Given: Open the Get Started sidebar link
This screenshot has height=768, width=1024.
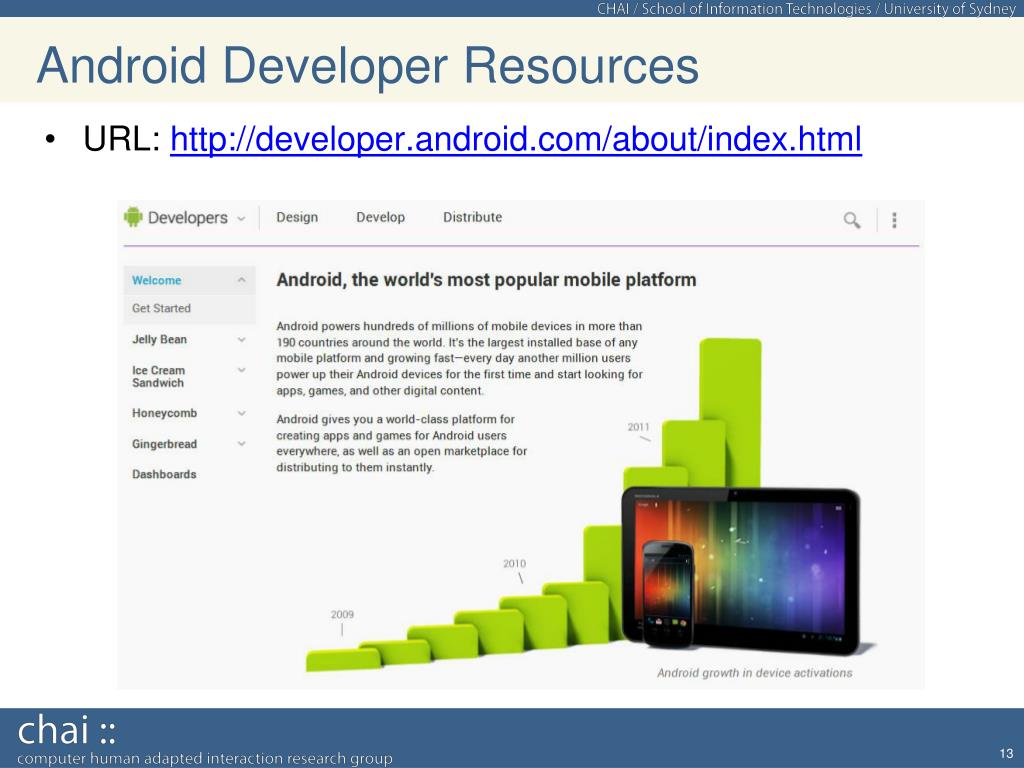Looking at the screenshot, I should (161, 308).
